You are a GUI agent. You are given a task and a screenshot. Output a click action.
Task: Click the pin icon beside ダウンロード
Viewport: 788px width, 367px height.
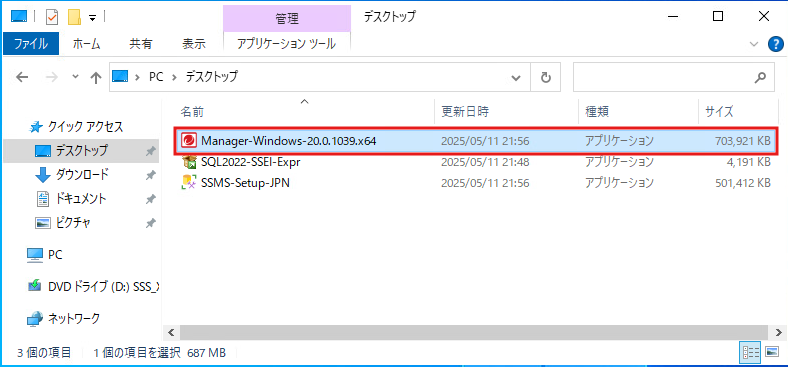pyautogui.click(x=150, y=175)
